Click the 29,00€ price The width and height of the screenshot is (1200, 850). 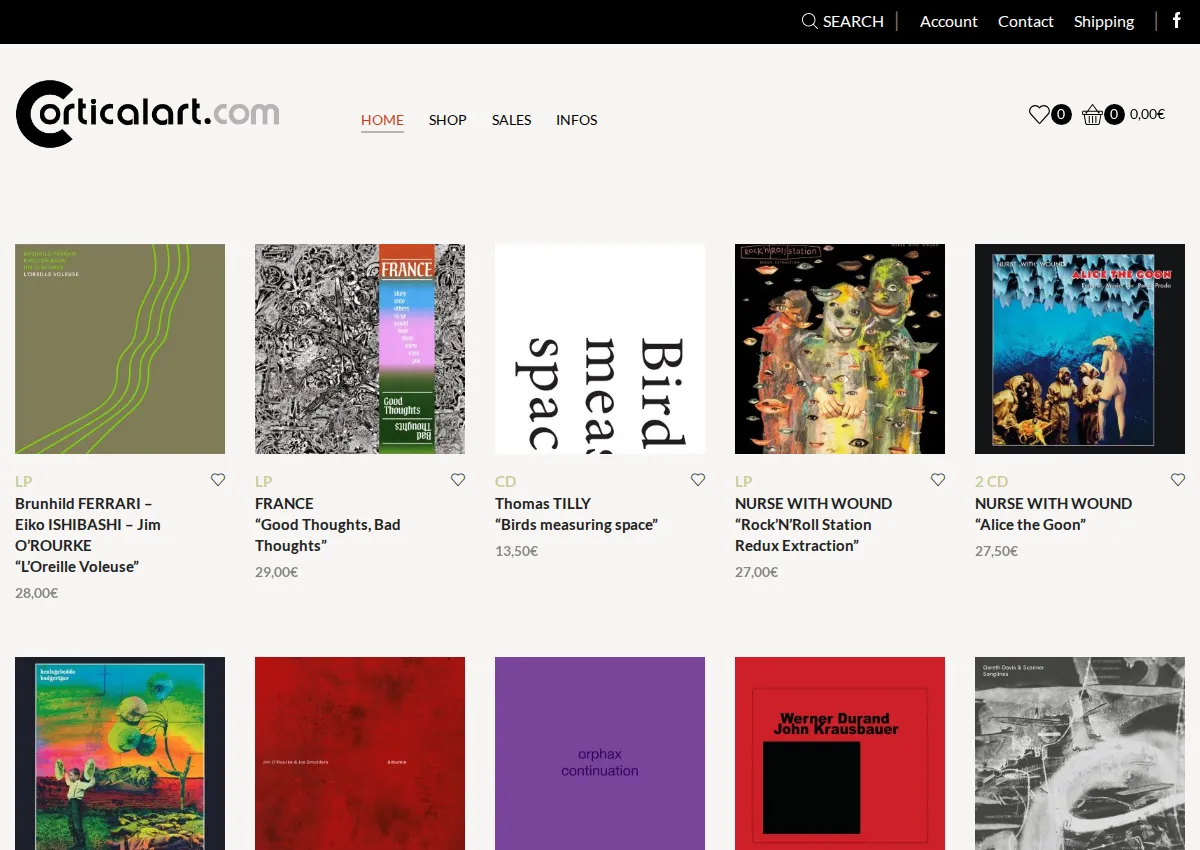[x=277, y=572]
